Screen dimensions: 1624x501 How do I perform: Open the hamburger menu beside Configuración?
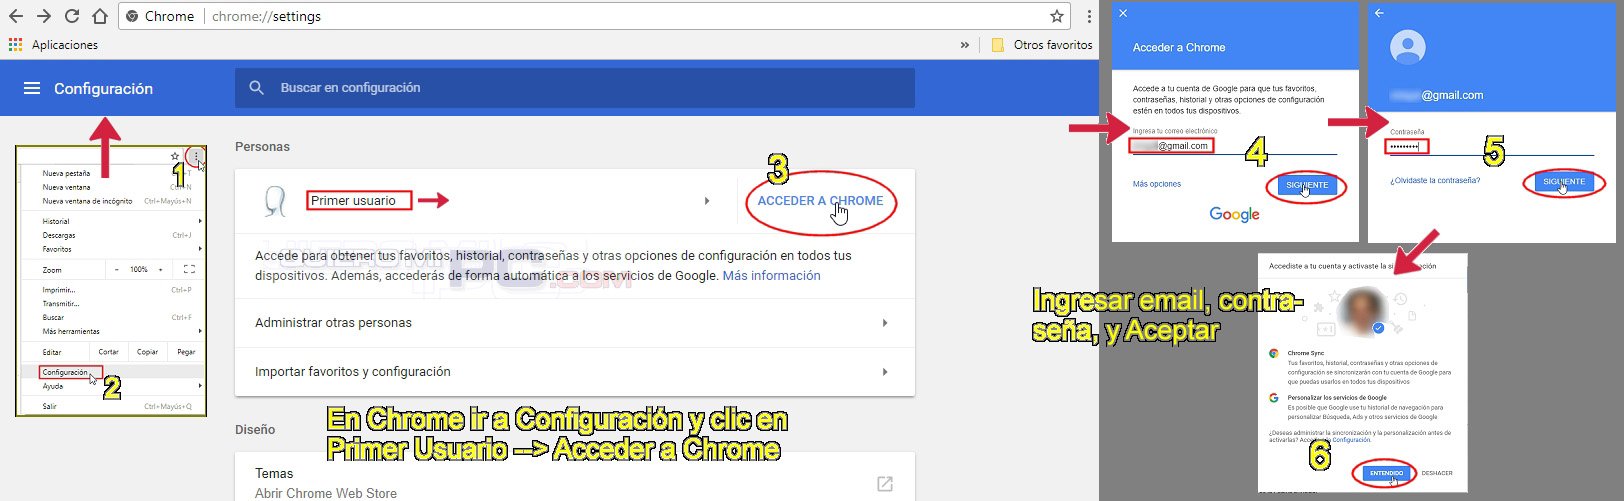(x=32, y=88)
